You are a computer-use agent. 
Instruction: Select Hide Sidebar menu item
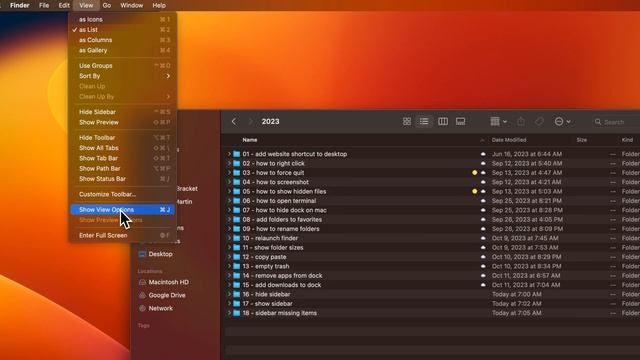[x=122, y=112]
